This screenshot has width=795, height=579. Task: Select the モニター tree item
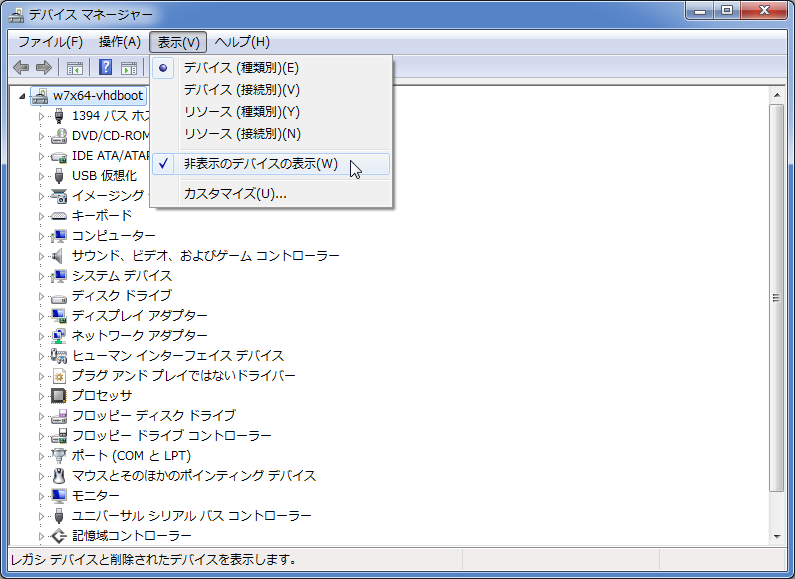pos(96,496)
